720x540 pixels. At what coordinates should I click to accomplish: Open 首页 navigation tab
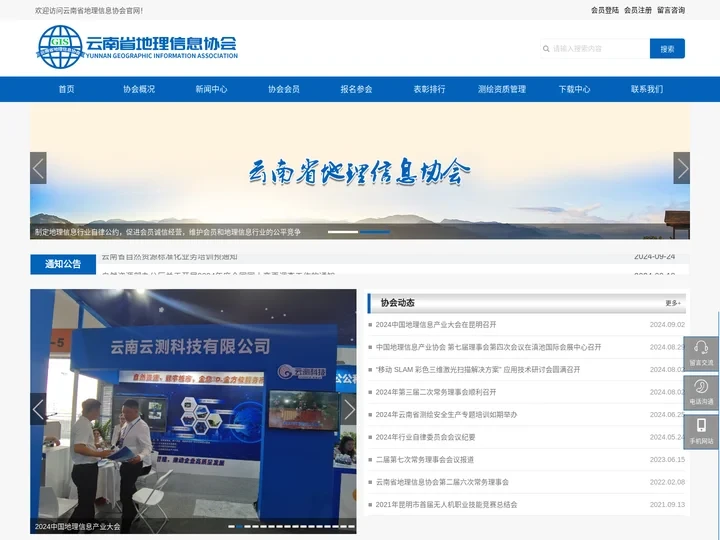tap(67, 89)
